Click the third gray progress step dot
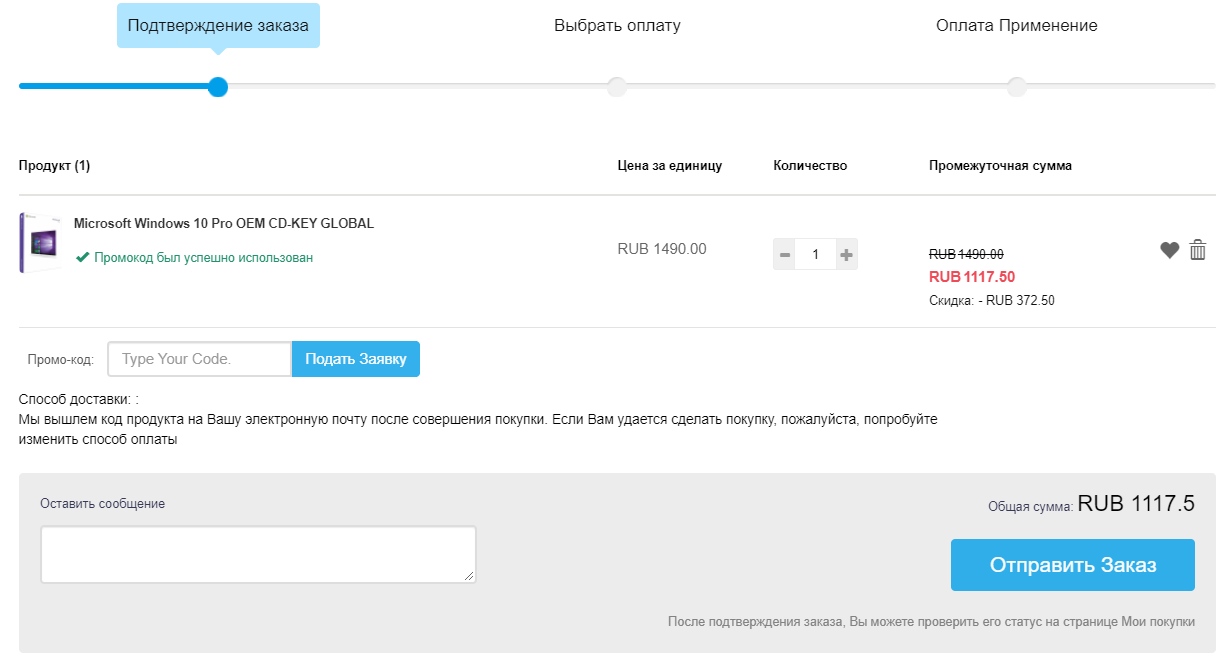 pyautogui.click(x=1017, y=87)
